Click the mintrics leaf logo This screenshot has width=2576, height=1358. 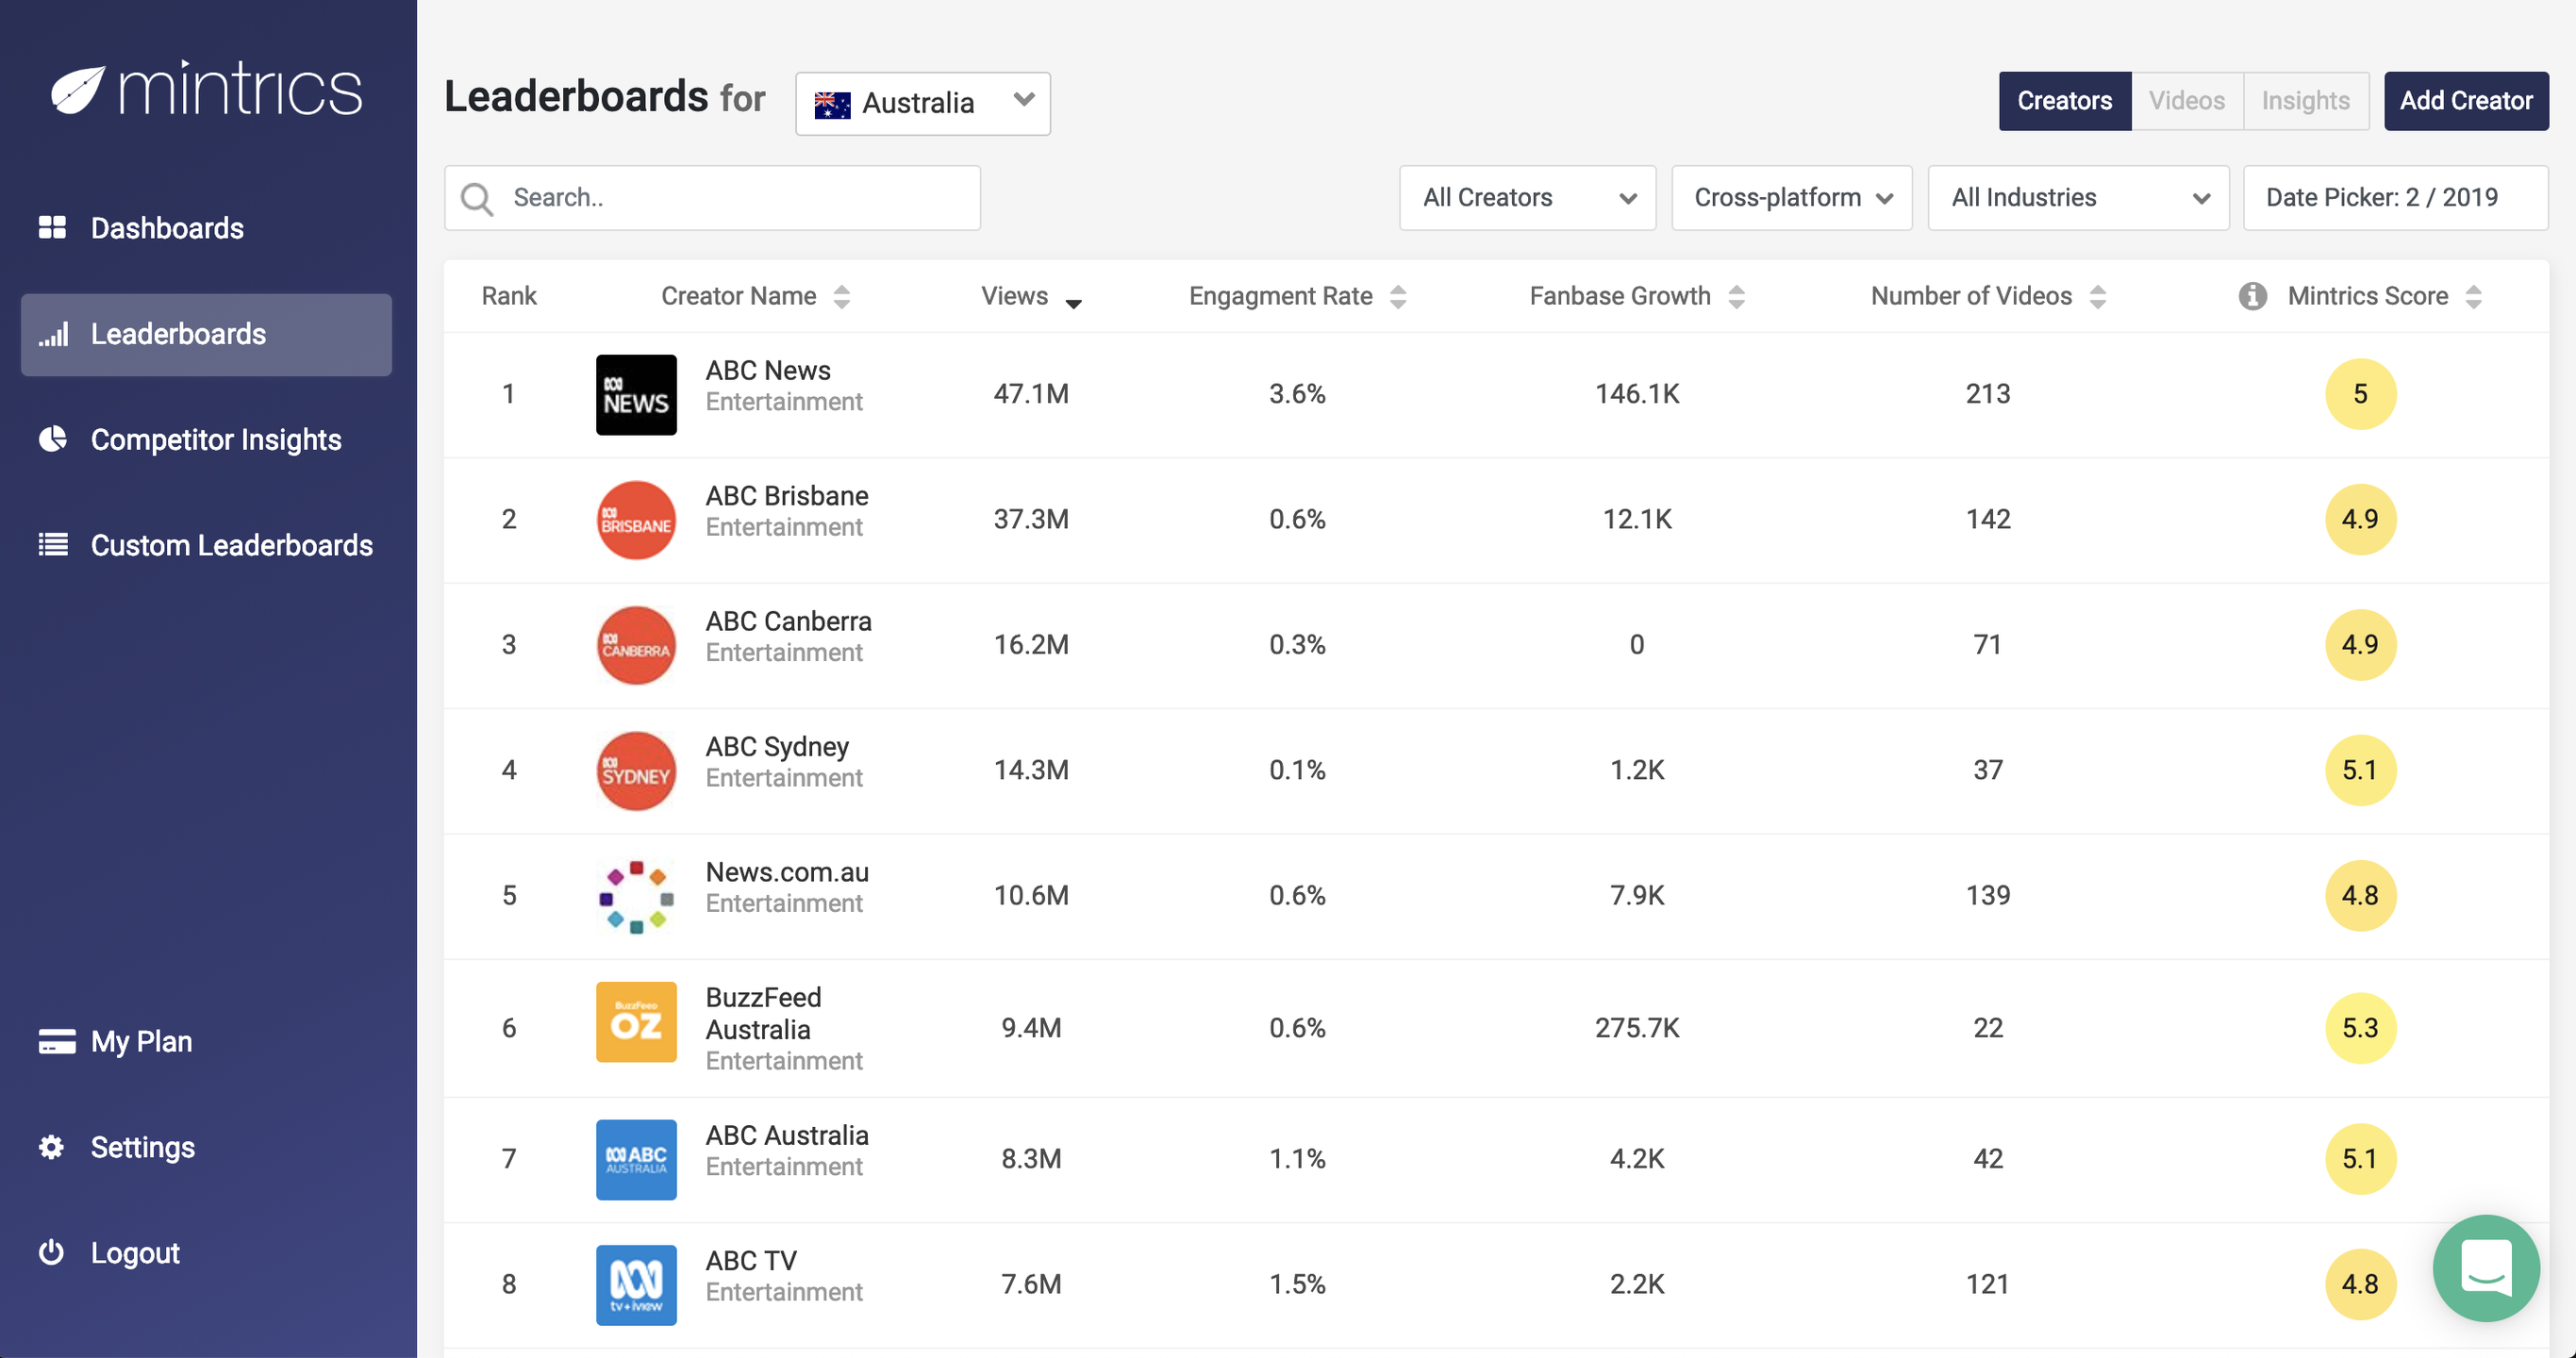click(78, 90)
